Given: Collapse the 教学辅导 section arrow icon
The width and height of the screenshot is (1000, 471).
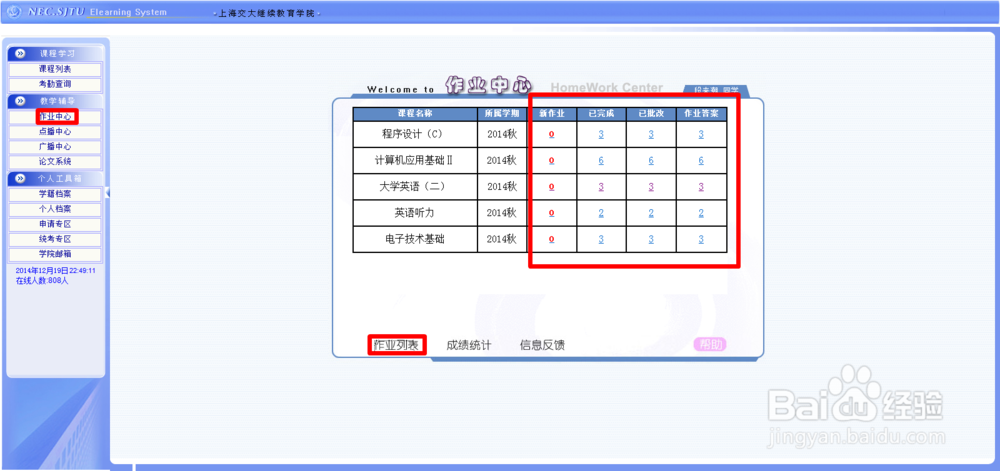Looking at the screenshot, I should pos(20,101).
